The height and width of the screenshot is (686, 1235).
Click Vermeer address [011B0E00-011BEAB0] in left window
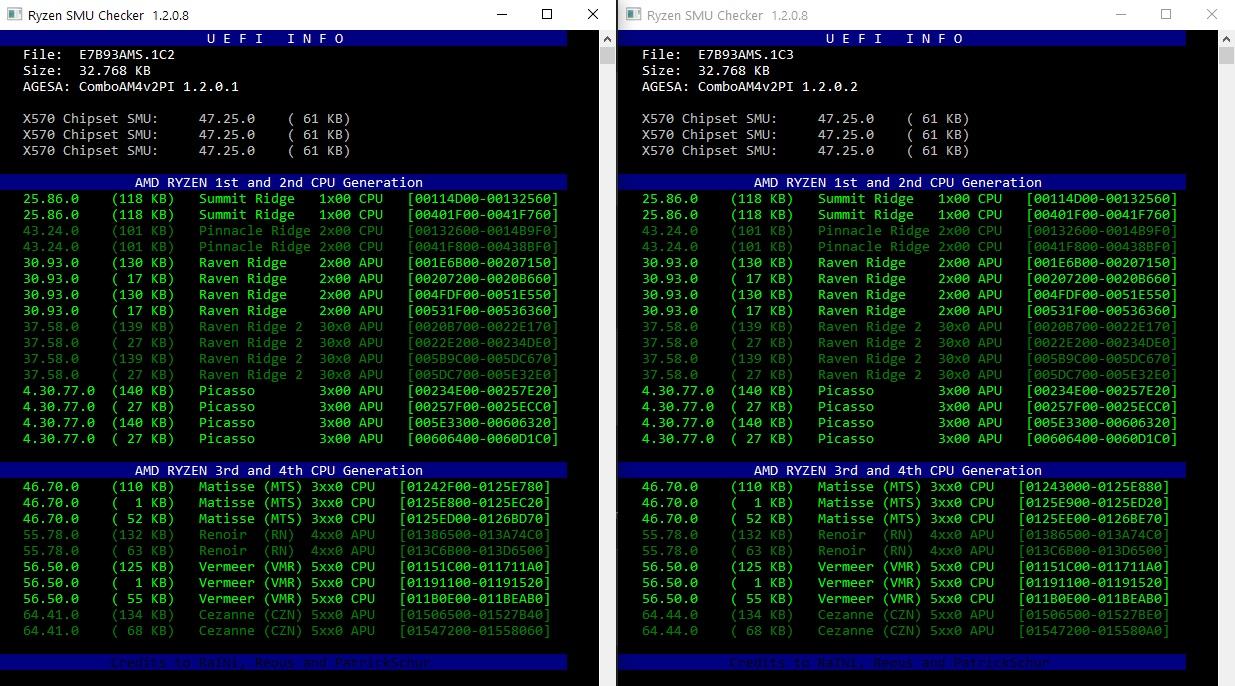point(475,598)
